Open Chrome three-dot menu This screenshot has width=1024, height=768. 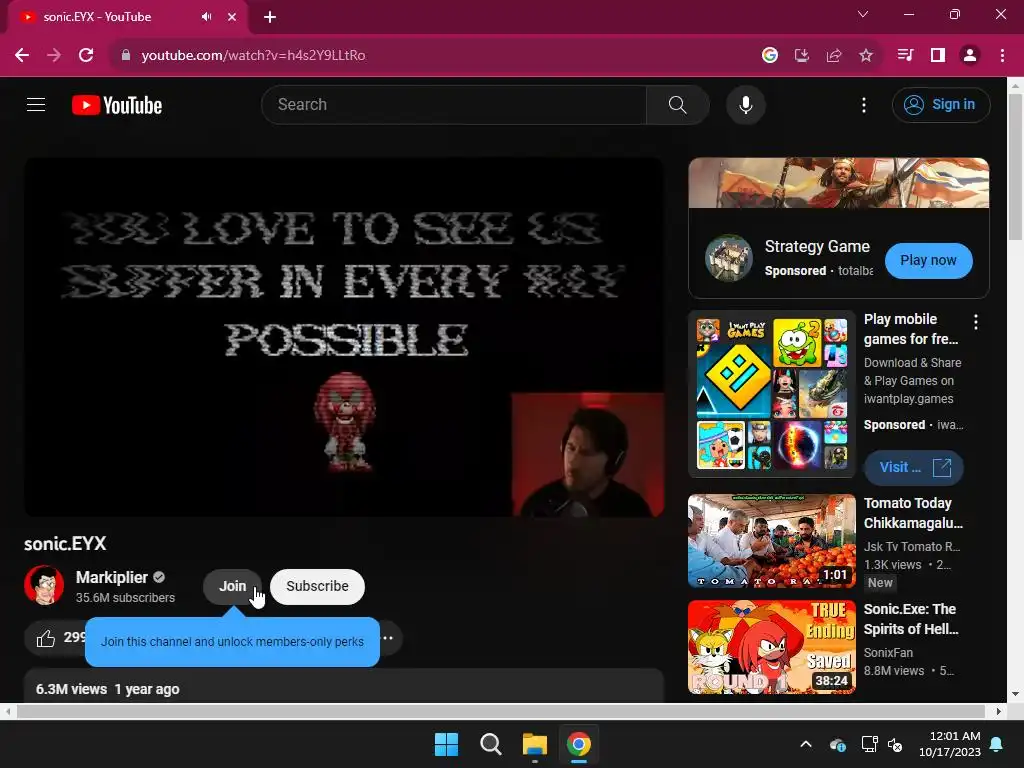[1002, 55]
